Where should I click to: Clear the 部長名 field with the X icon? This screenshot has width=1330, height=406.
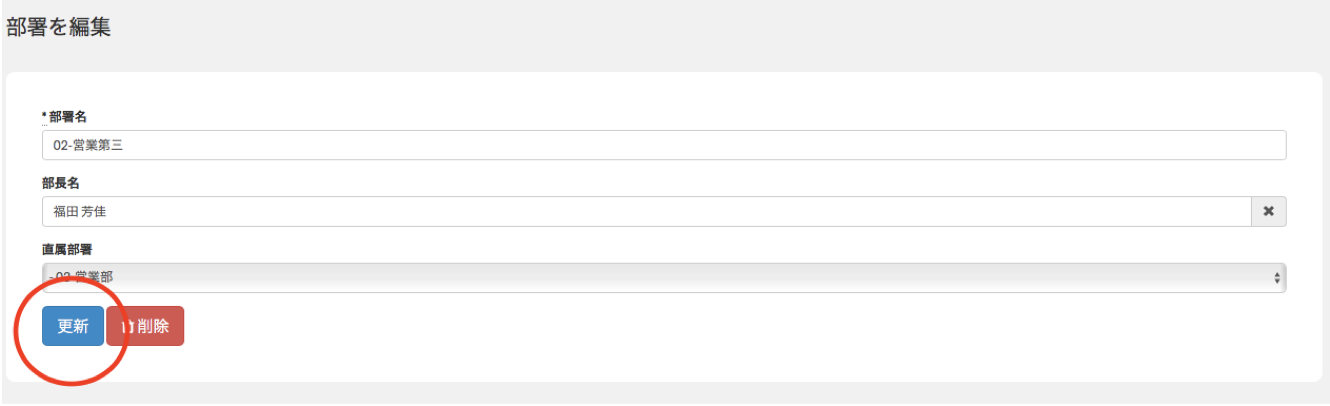[1268, 212]
